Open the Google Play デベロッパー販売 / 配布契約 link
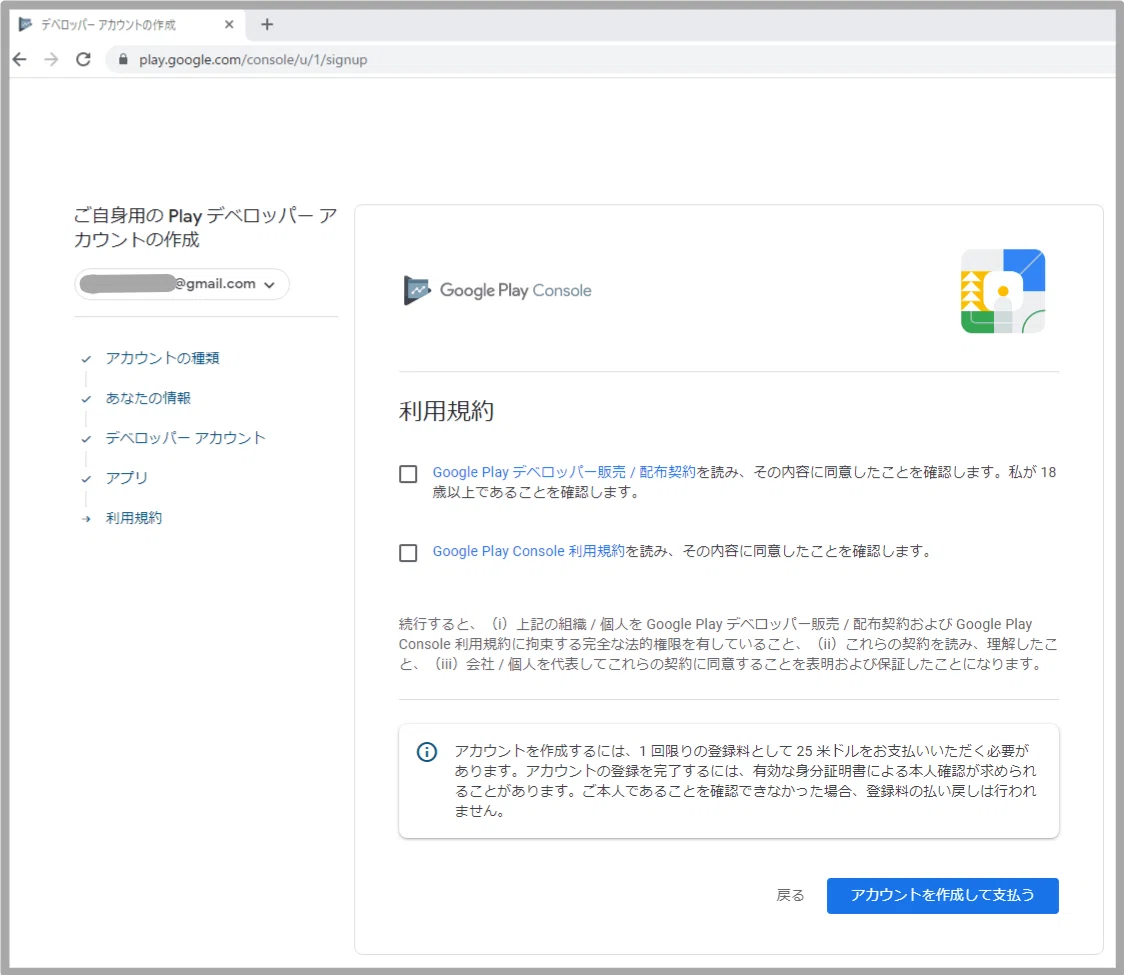The width and height of the screenshot is (1124, 975). coord(564,472)
